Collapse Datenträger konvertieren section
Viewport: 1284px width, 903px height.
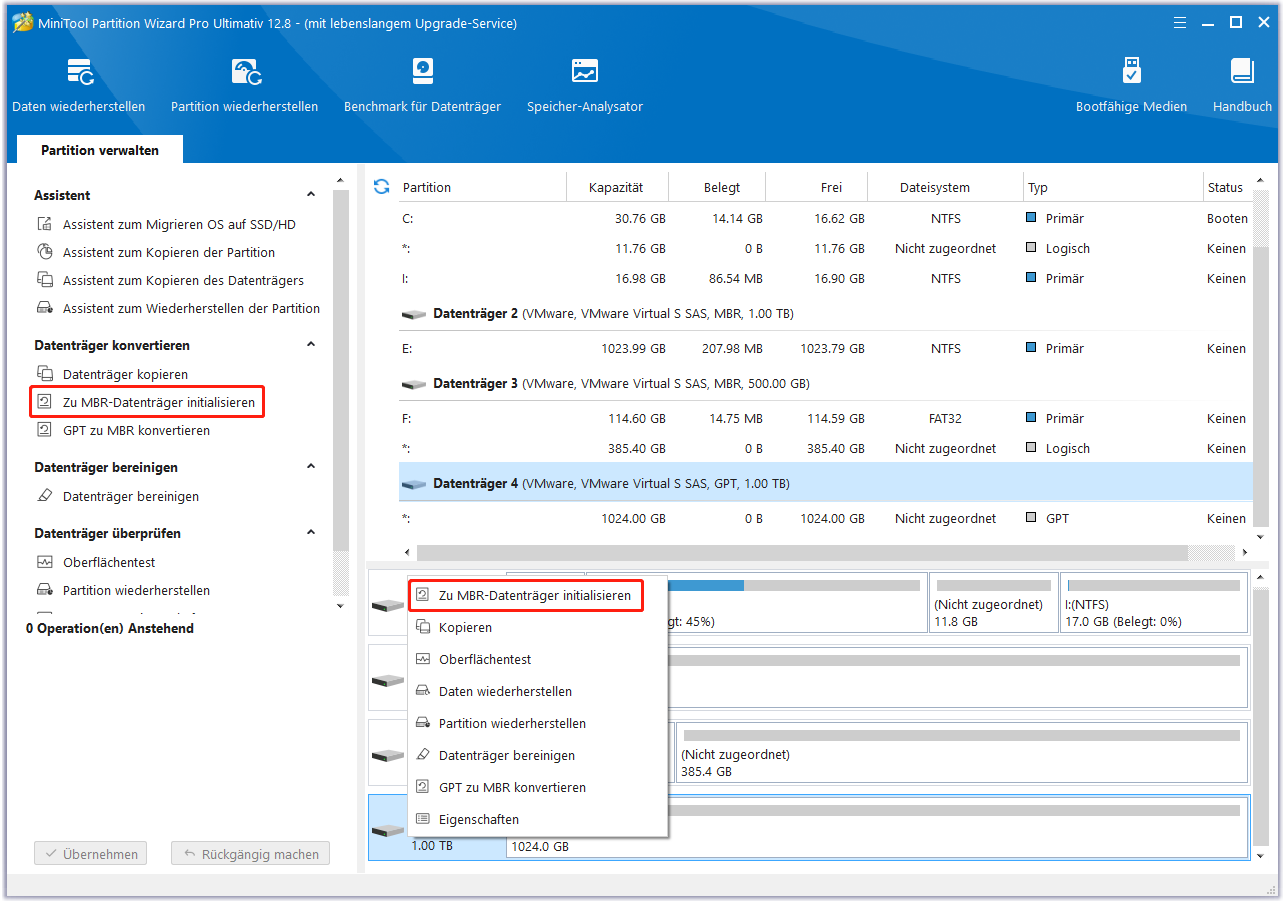311,345
